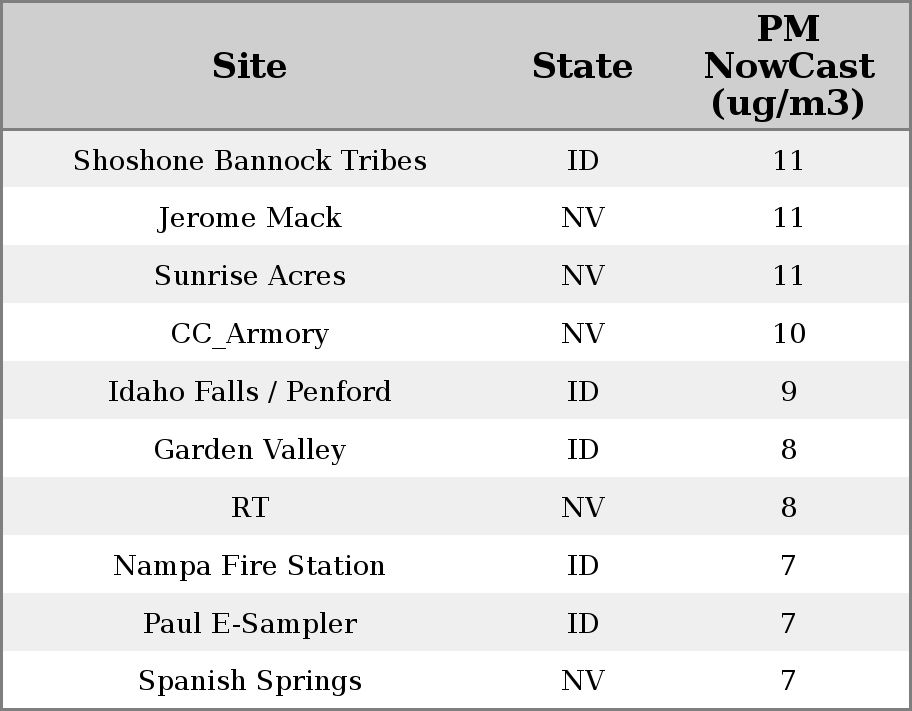Click the NV state for Spanish Springs
Viewport: 912px width, 711px height.
(x=582, y=681)
